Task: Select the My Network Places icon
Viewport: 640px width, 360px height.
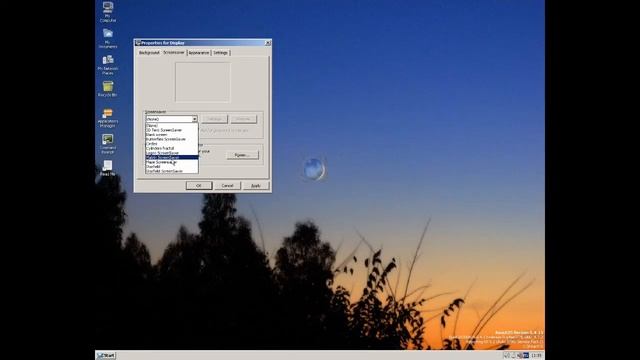Action: tap(108, 64)
